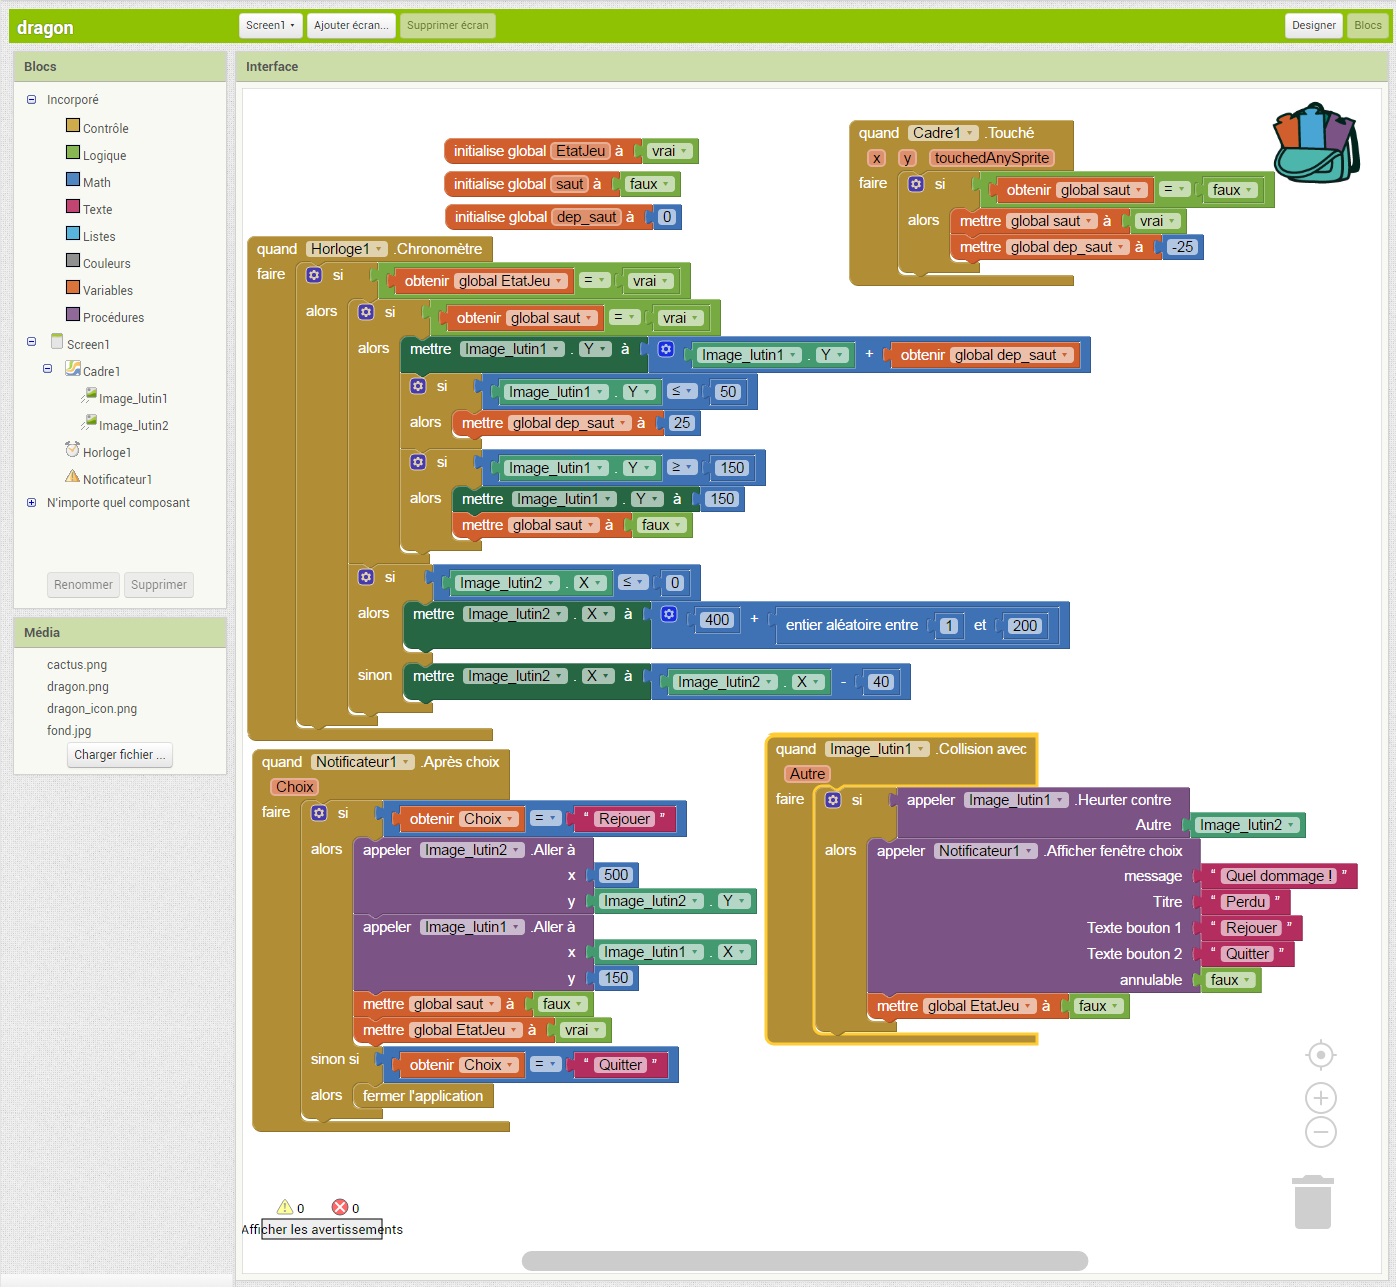Open the mutator gear on Horloge1 si block

[x=314, y=275]
